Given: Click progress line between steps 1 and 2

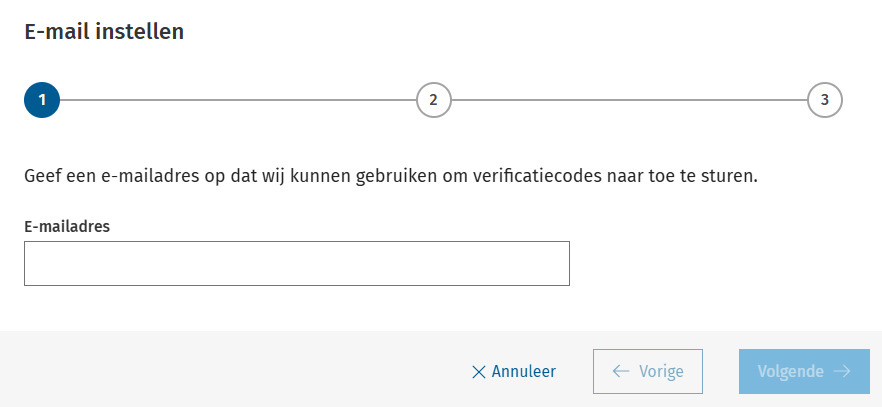Looking at the screenshot, I should click(x=238, y=100).
